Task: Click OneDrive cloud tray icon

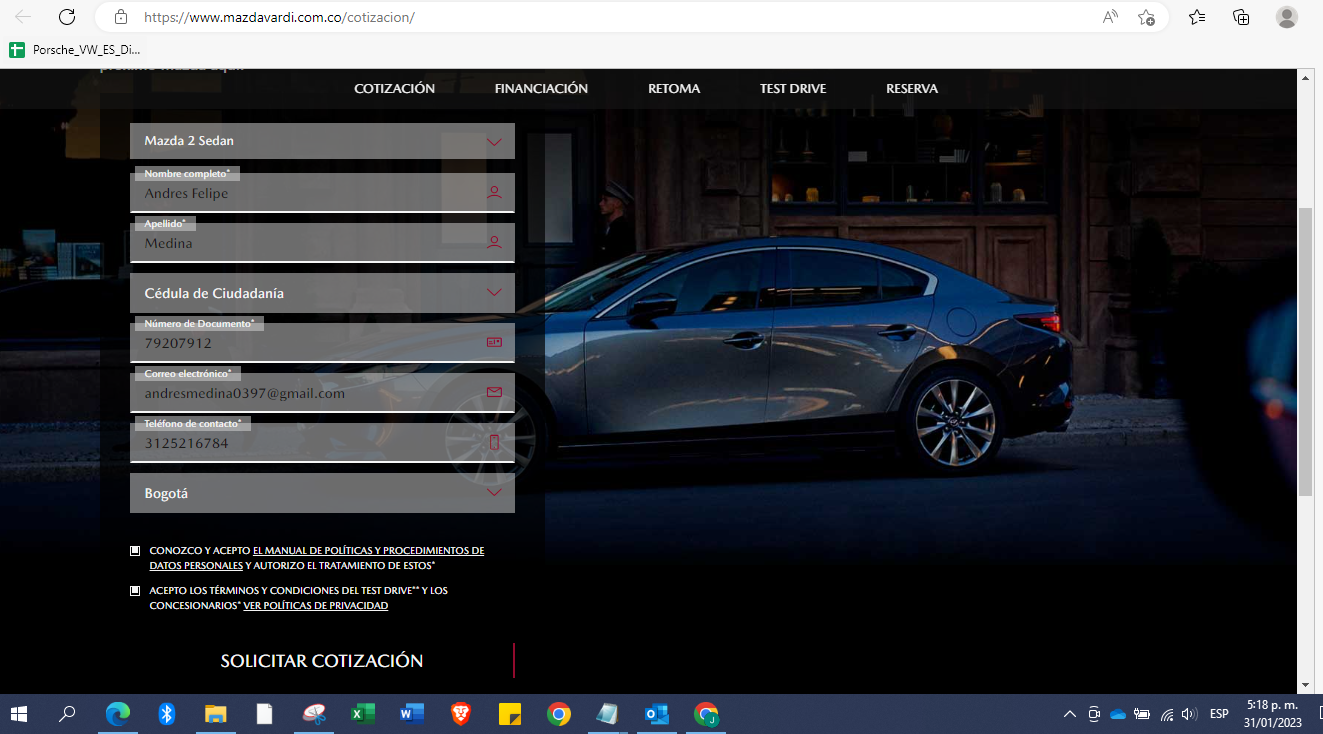Action: 1118,714
